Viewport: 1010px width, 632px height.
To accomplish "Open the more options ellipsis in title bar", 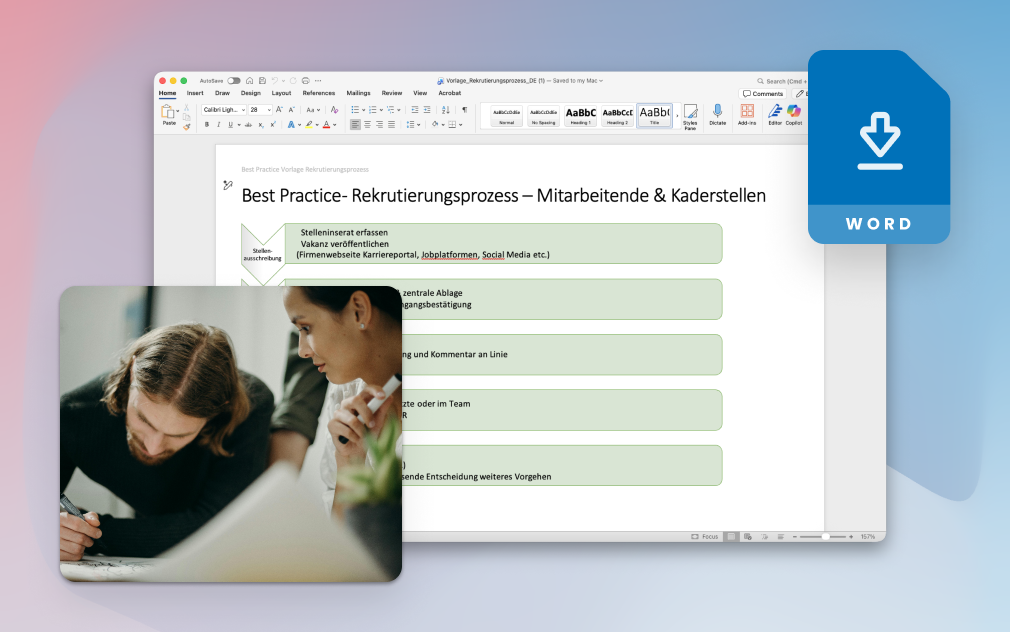I will click(318, 81).
